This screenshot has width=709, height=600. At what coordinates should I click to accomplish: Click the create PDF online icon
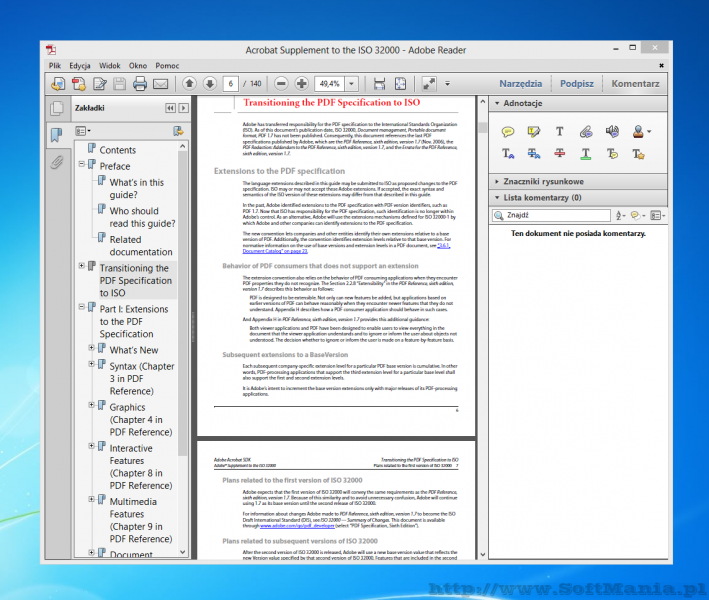(58, 84)
